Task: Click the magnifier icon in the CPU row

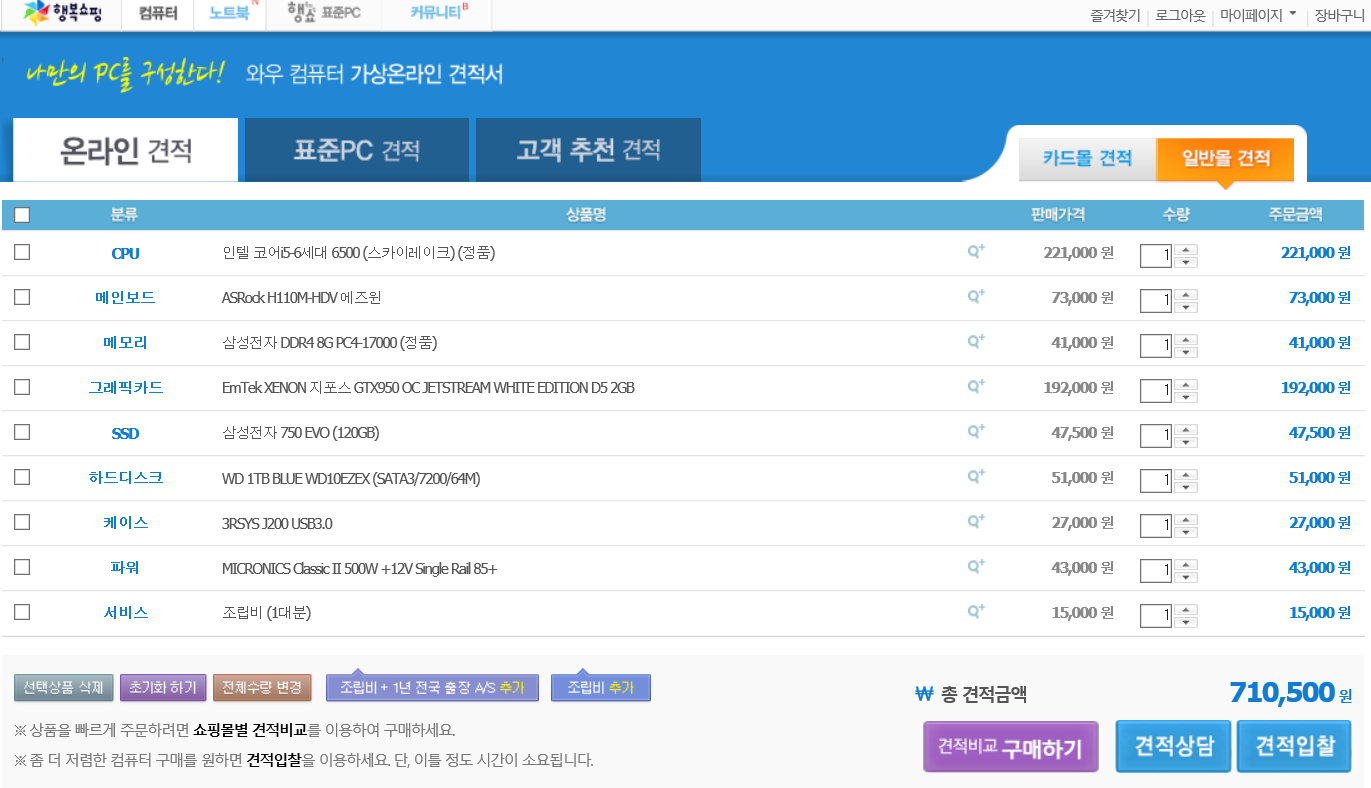Action: pos(976,252)
